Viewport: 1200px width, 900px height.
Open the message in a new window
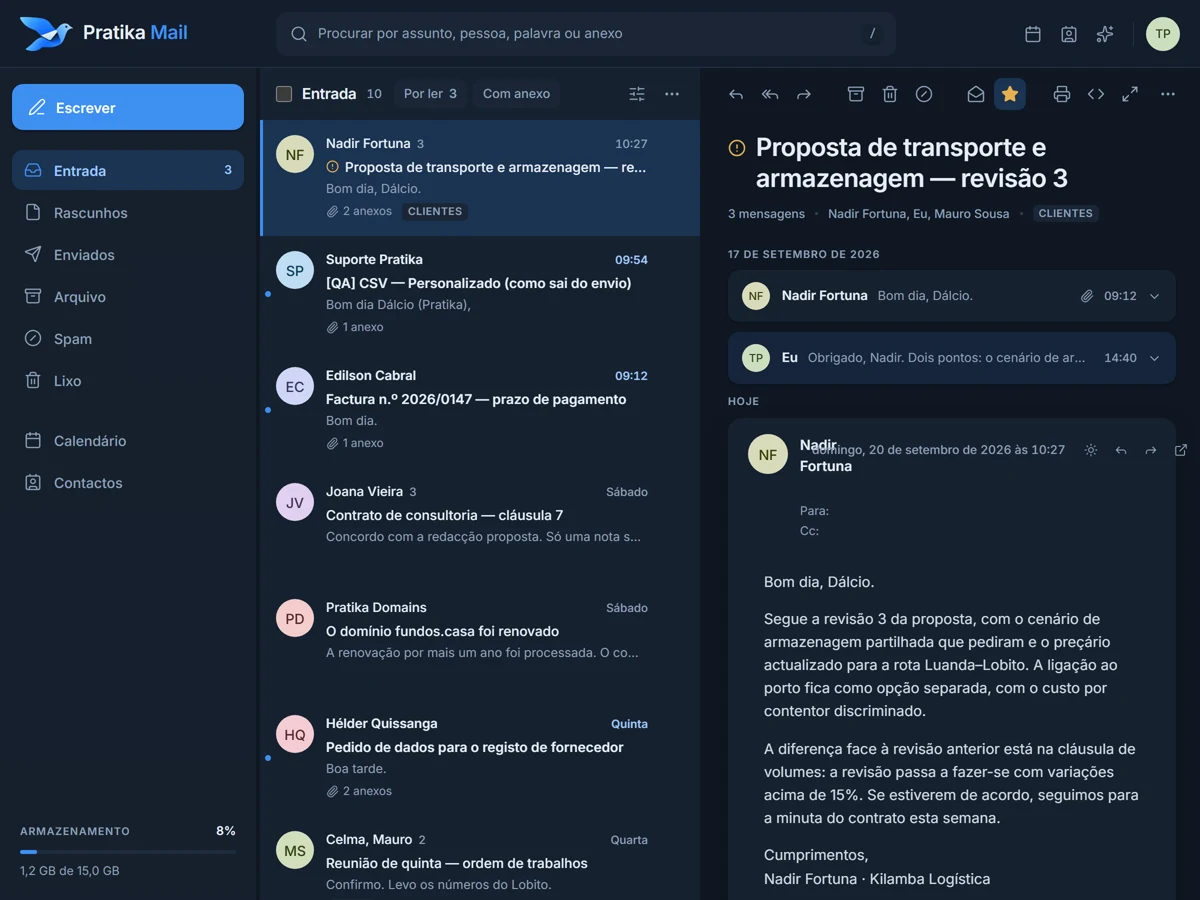(x=1181, y=450)
